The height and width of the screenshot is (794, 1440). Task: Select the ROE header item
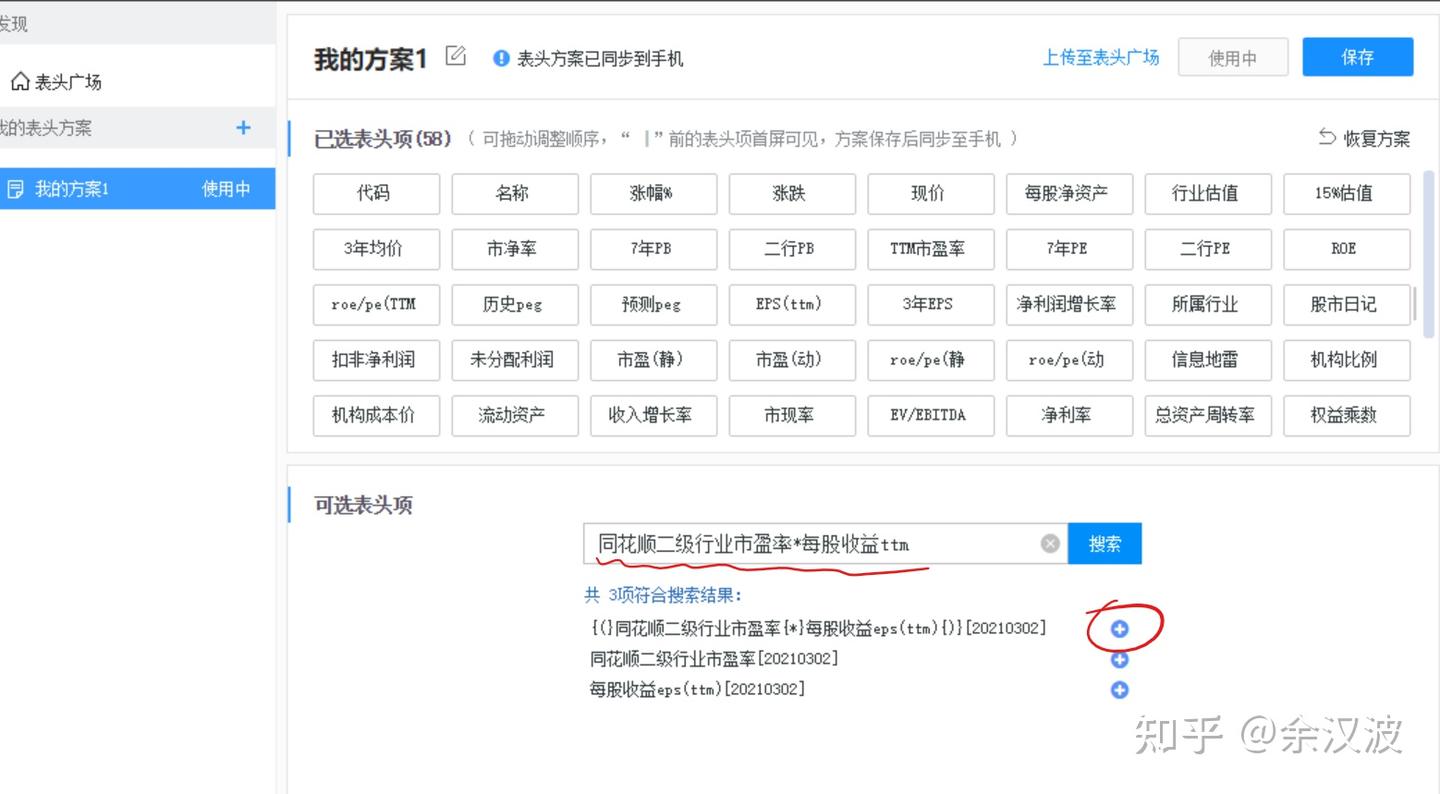pos(1346,249)
